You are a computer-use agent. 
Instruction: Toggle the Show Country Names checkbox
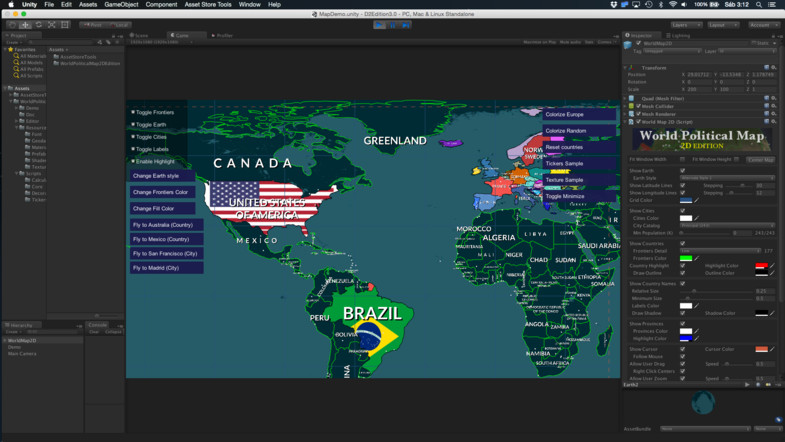pos(682,284)
